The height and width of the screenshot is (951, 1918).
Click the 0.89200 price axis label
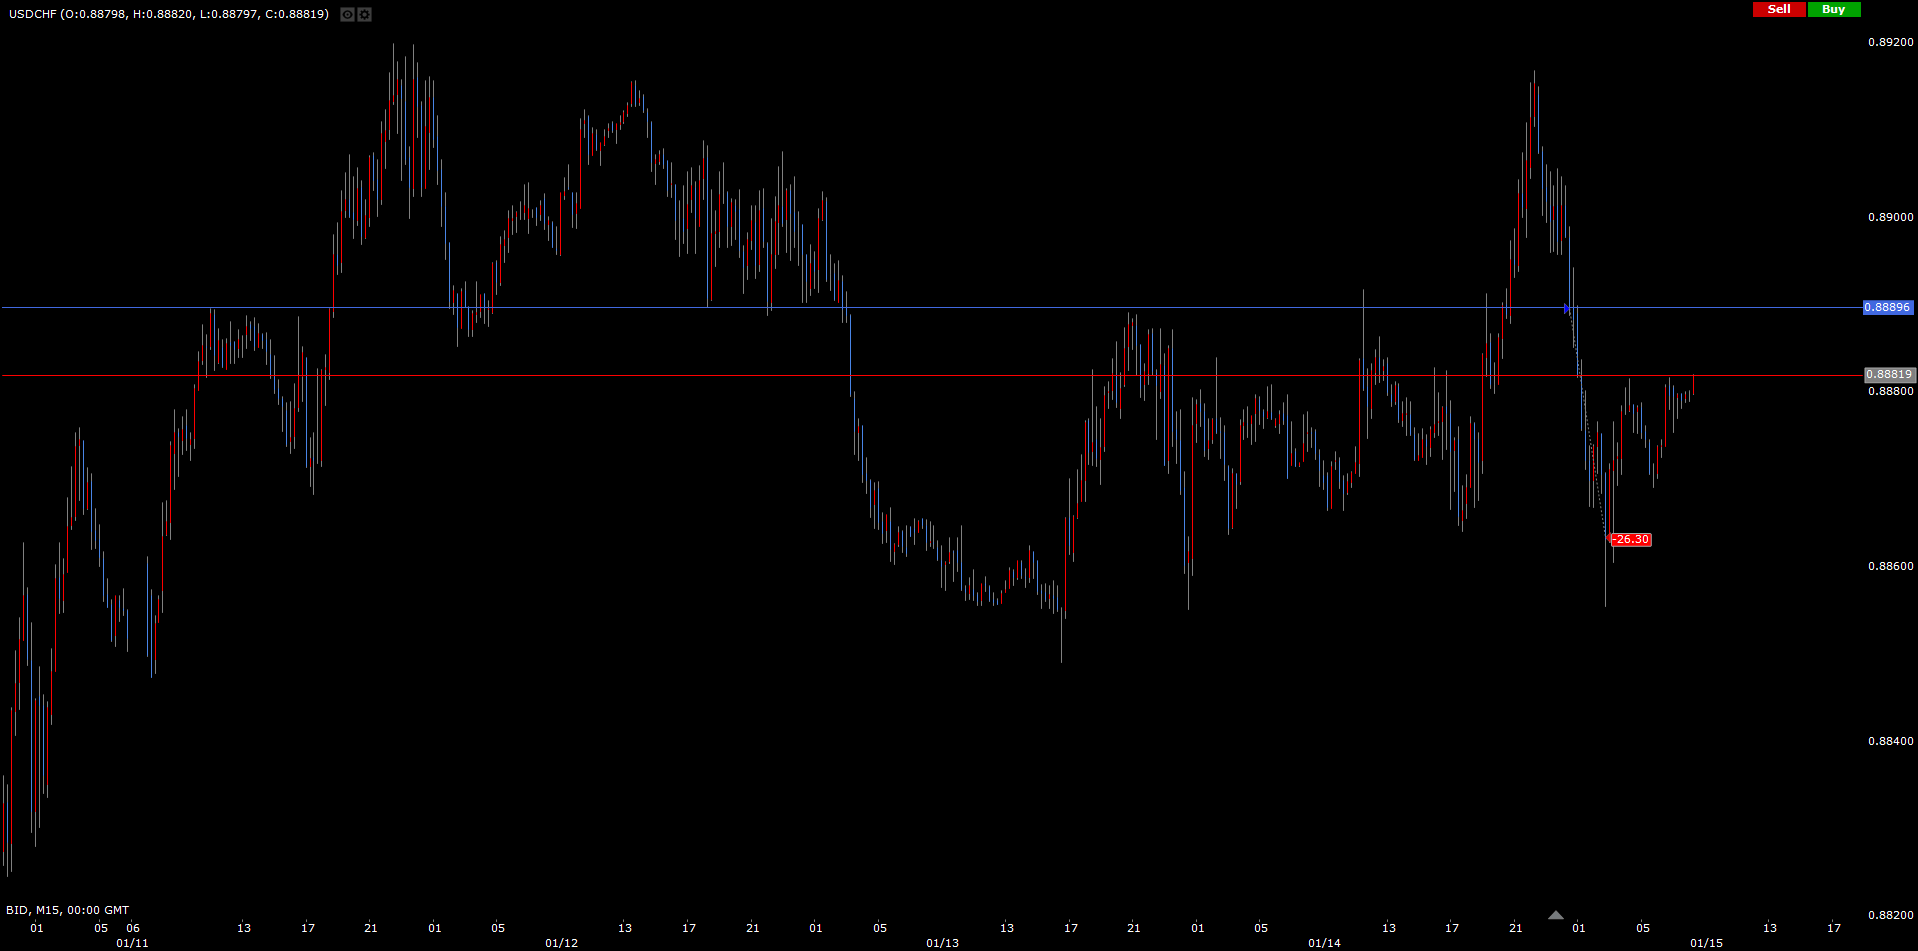pos(1890,42)
